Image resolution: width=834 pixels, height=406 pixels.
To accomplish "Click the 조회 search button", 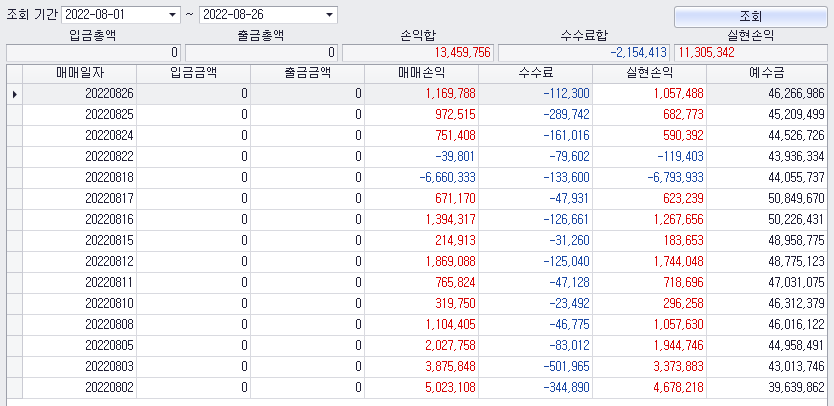I will pyautogui.click(x=750, y=16).
